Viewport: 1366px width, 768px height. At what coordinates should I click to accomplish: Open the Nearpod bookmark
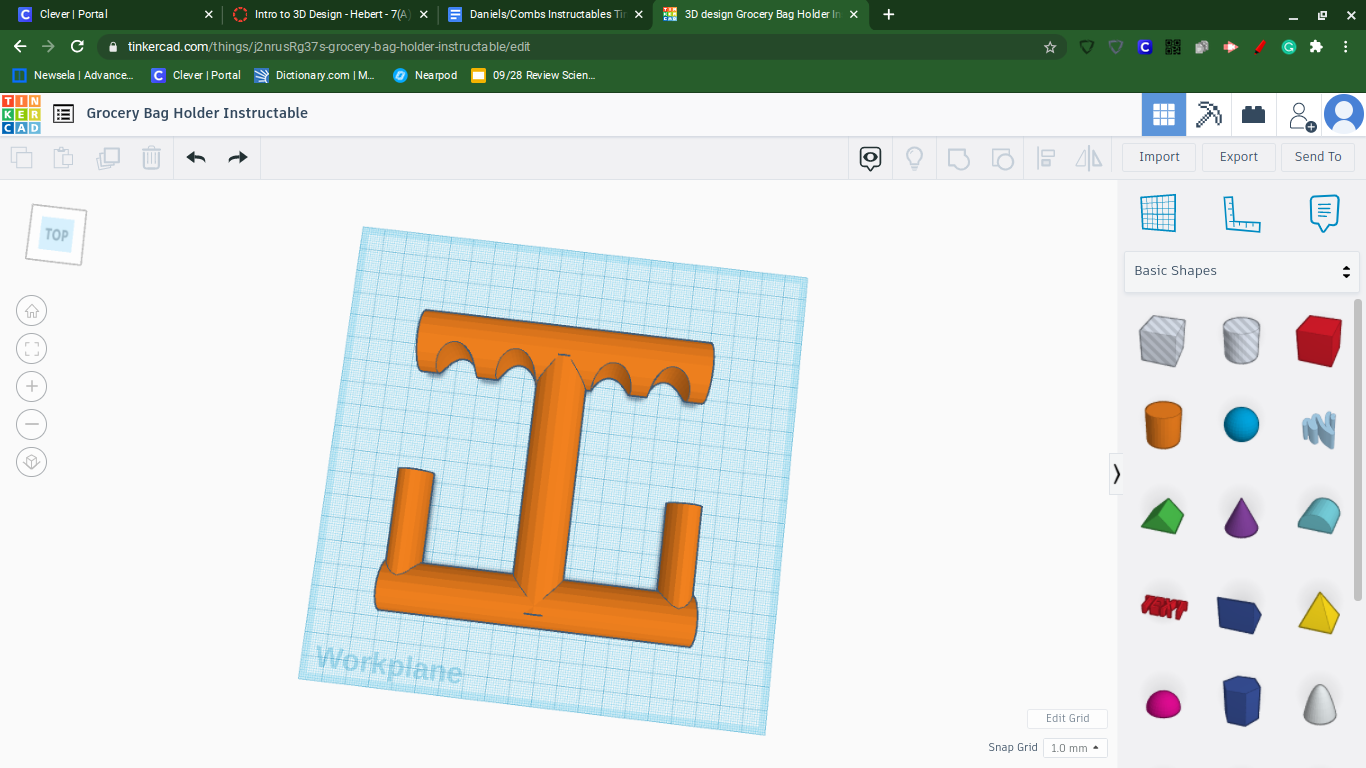click(425, 76)
